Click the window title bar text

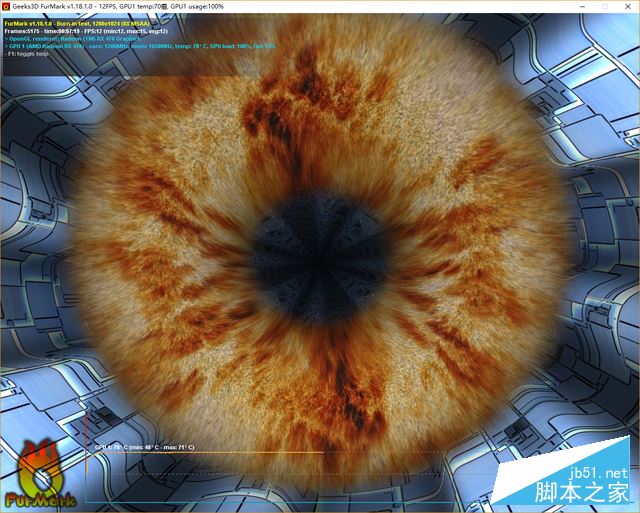click(x=130, y=6)
